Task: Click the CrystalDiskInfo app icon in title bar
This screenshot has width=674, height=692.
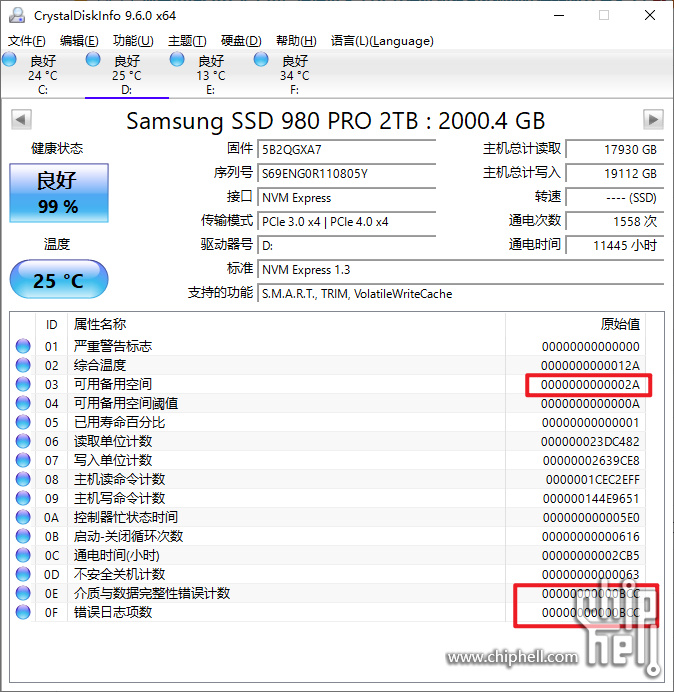Action: point(17,15)
